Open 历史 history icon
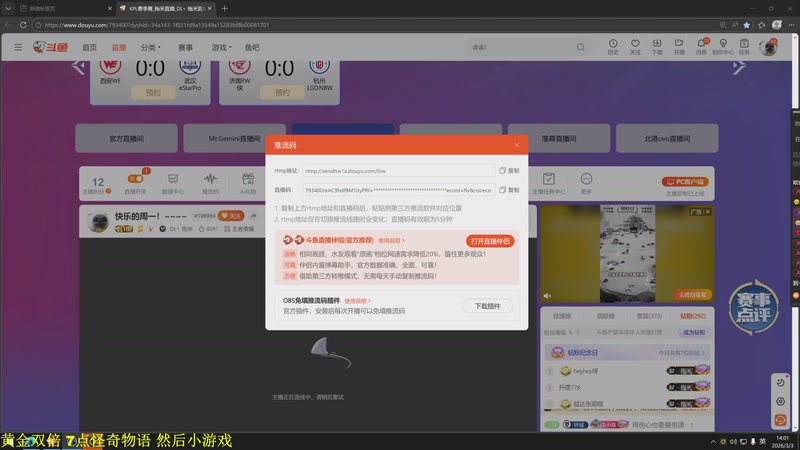 [613, 47]
